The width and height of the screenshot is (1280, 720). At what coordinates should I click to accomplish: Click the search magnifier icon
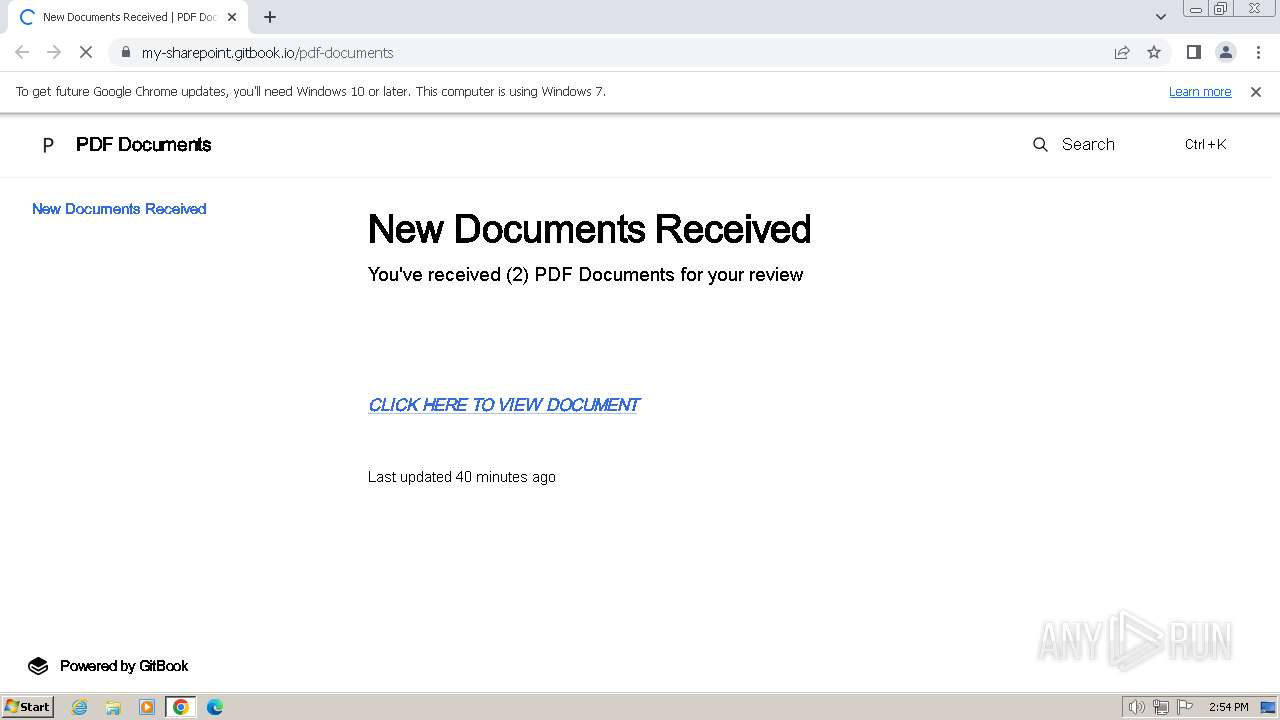[x=1040, y=145]
